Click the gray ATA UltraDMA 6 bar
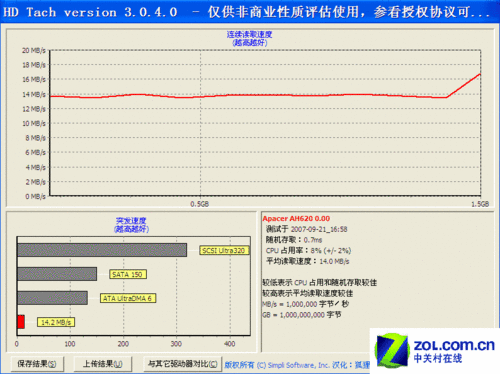This screenshot has width=500, height=374. tap(53, 298)
